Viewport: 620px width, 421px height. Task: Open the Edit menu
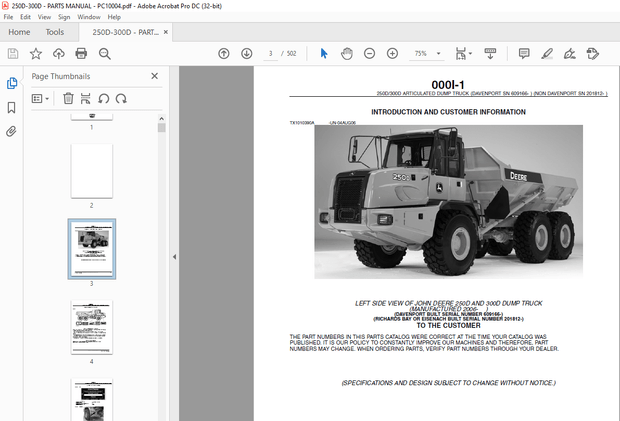point(25,17)
